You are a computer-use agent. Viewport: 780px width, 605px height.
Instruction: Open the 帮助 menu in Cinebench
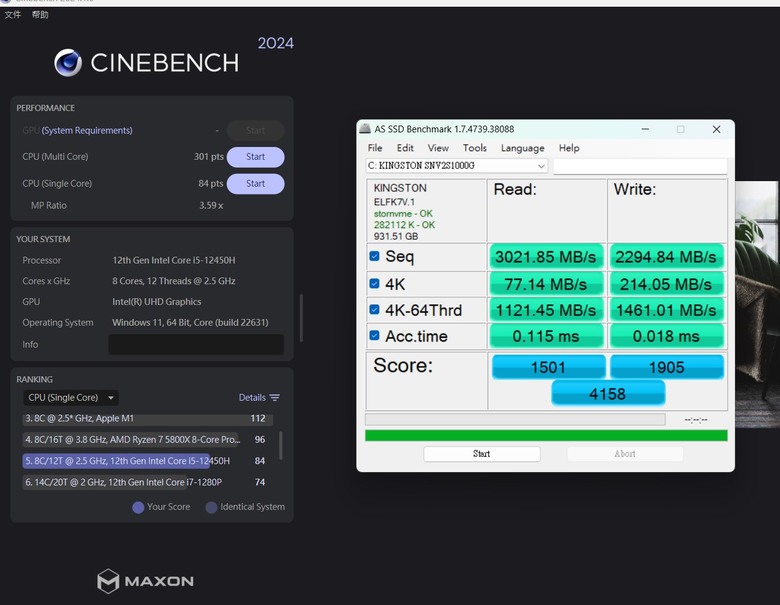pos(40,14)
